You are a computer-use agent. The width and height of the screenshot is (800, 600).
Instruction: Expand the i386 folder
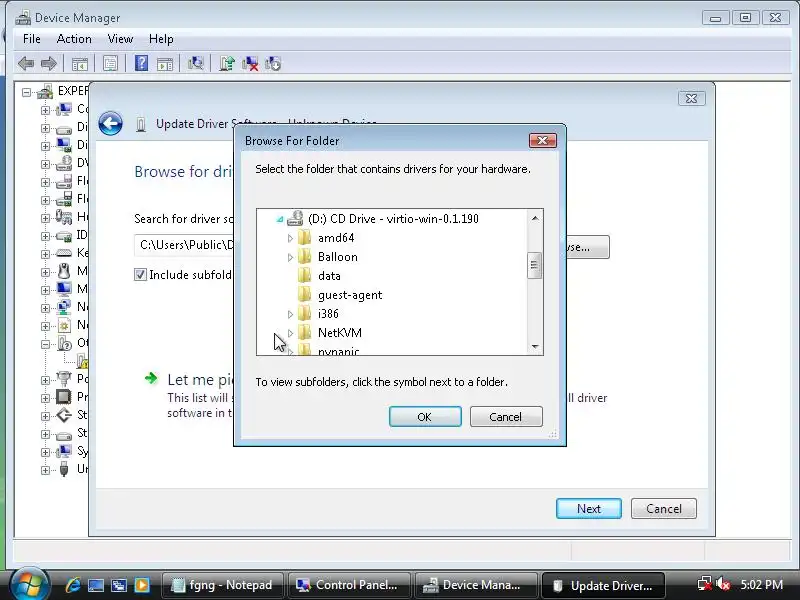290,314
